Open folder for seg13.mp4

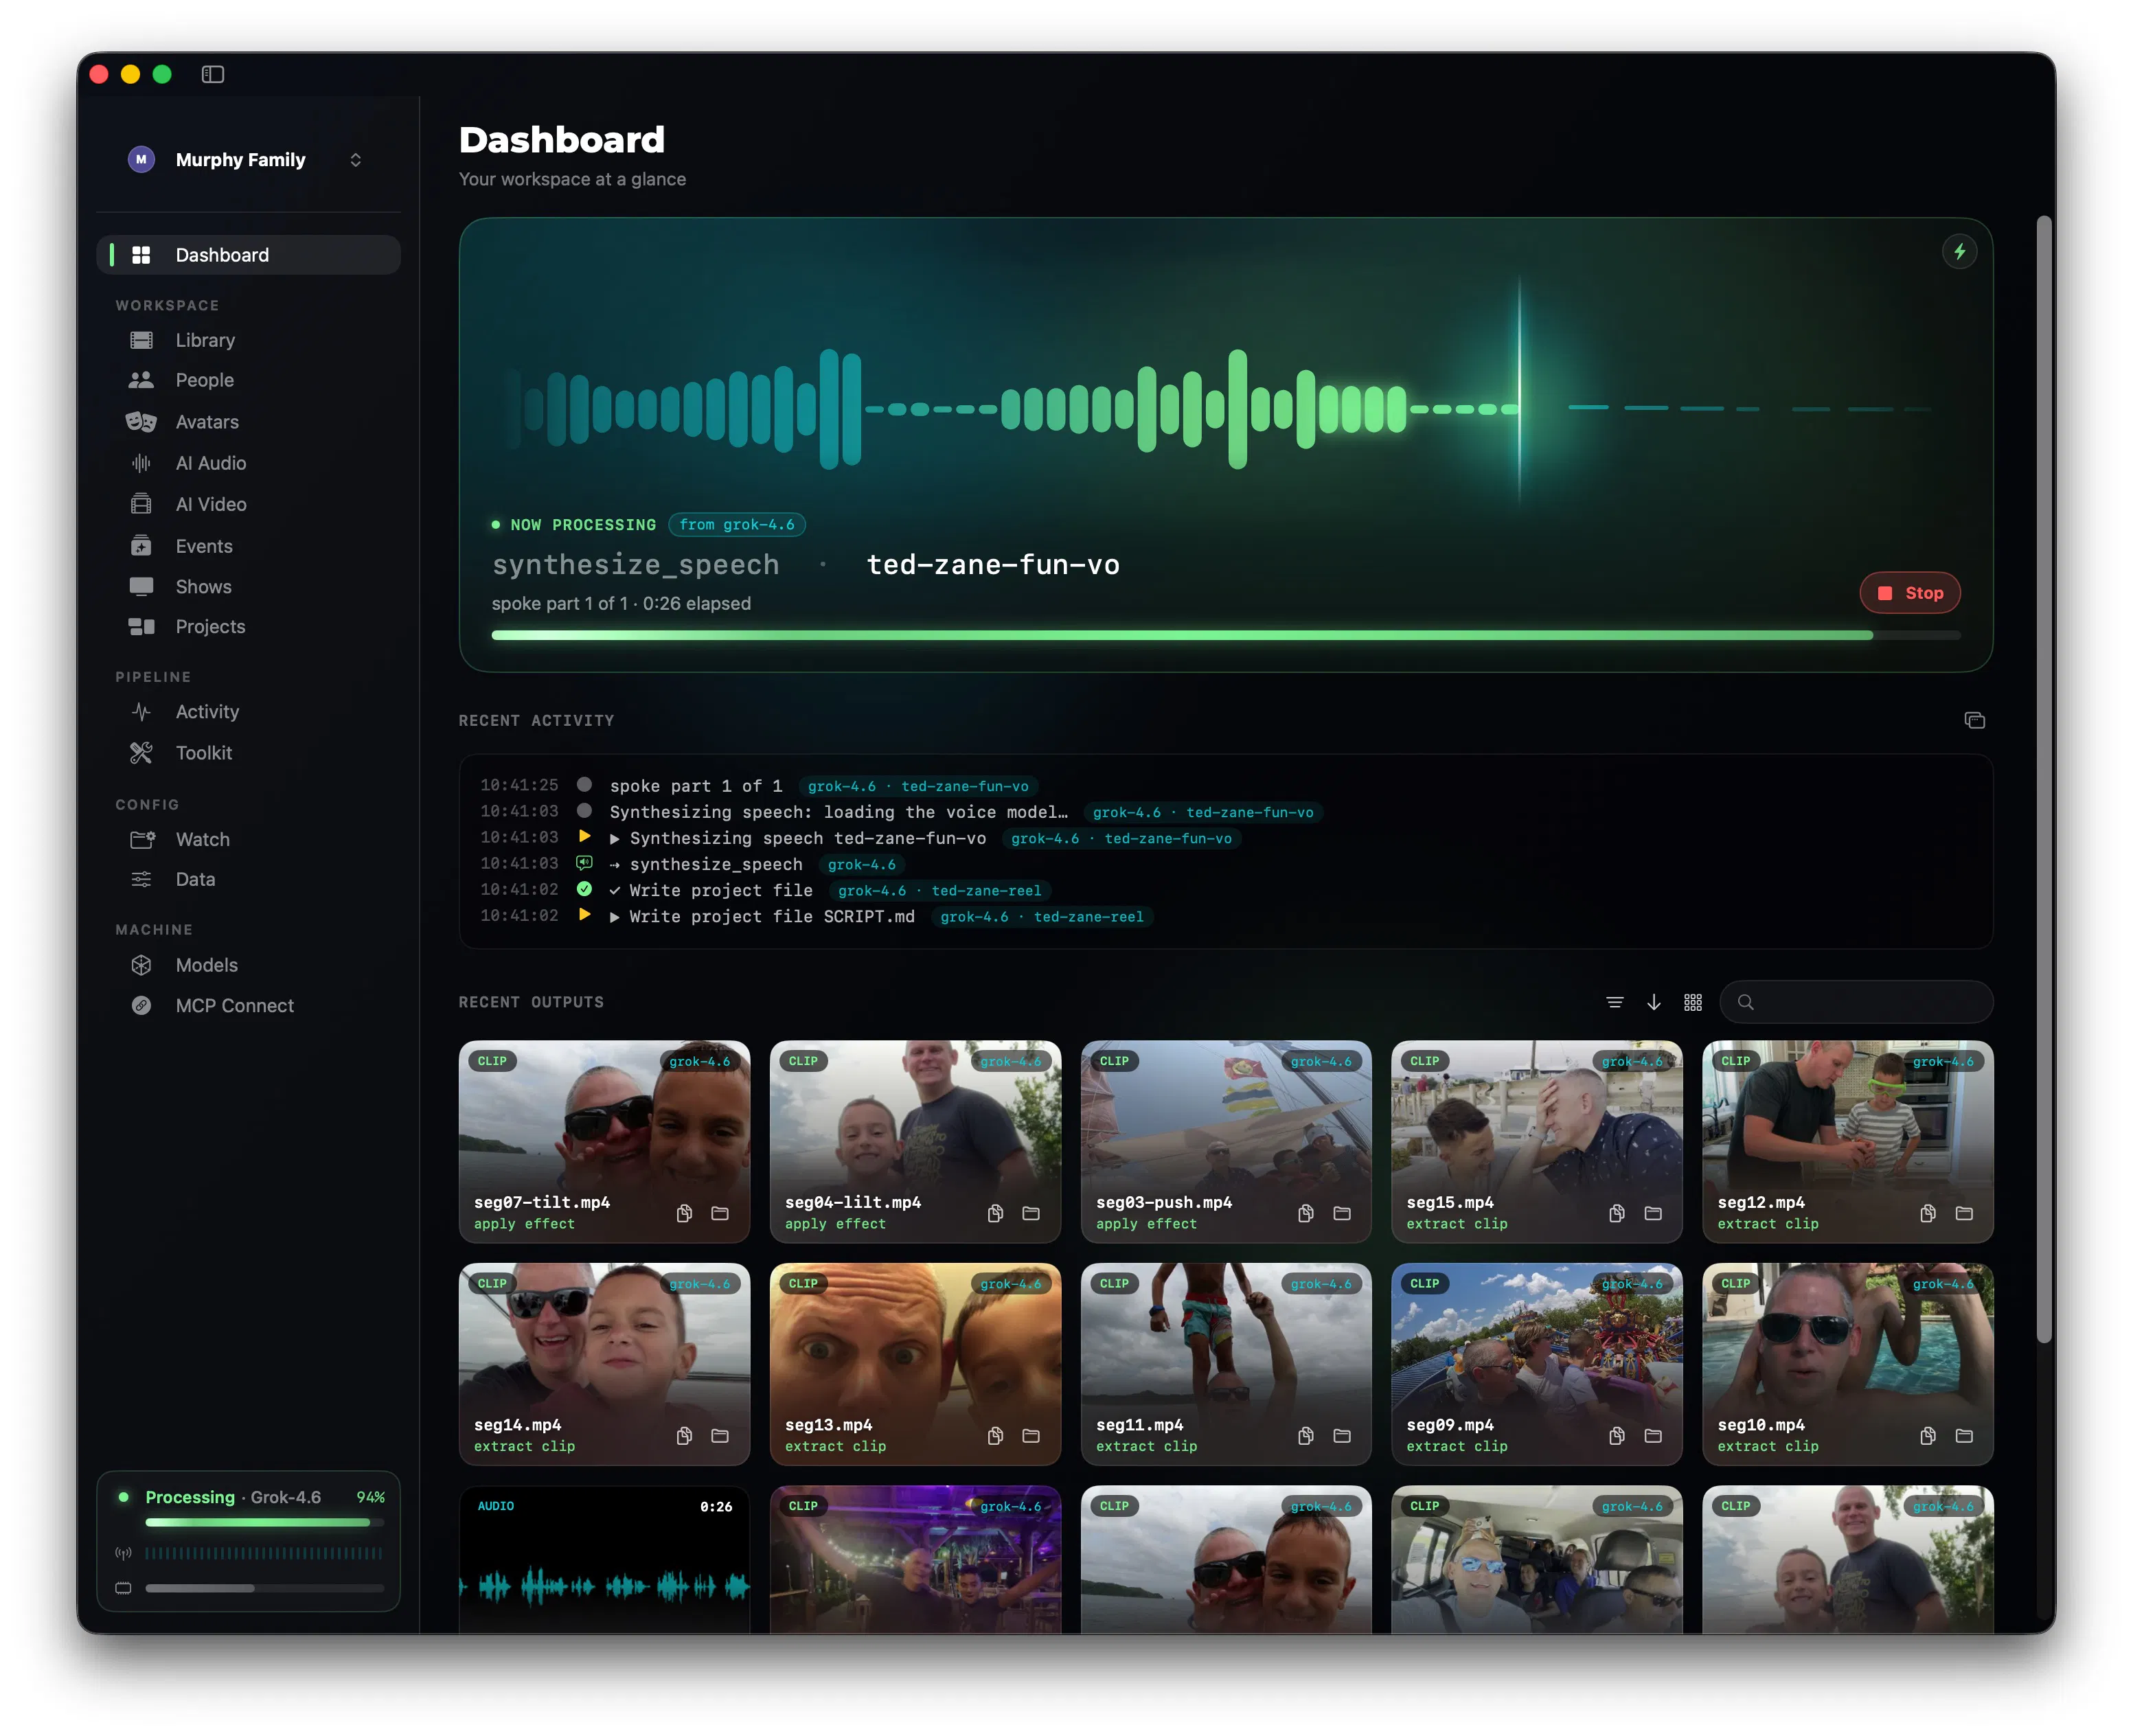coord(1031,1436)
